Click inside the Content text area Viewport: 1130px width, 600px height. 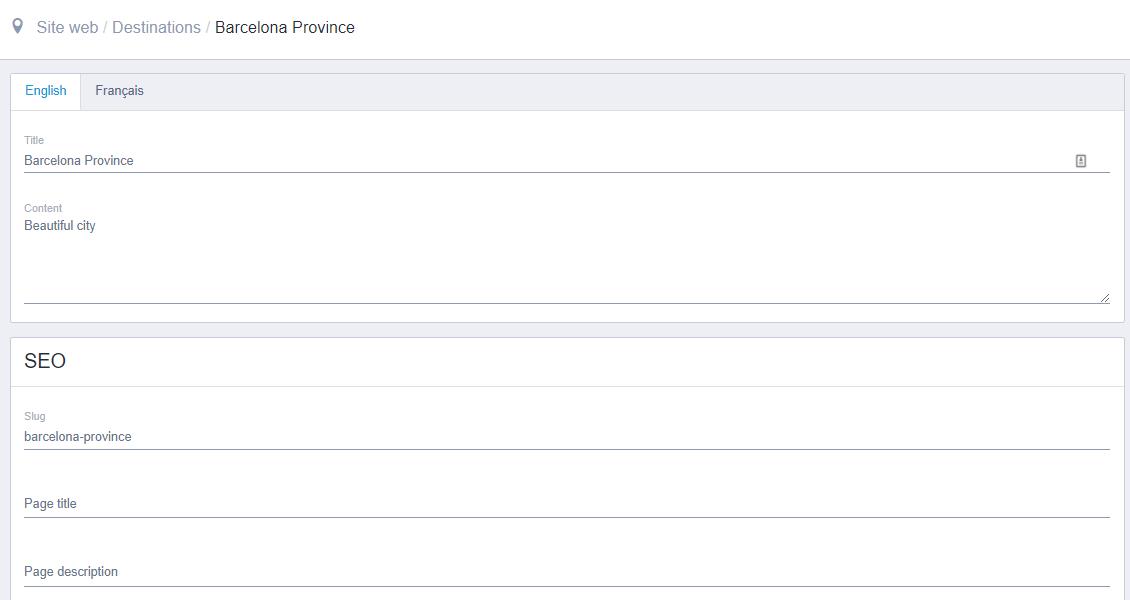(560, 258)
